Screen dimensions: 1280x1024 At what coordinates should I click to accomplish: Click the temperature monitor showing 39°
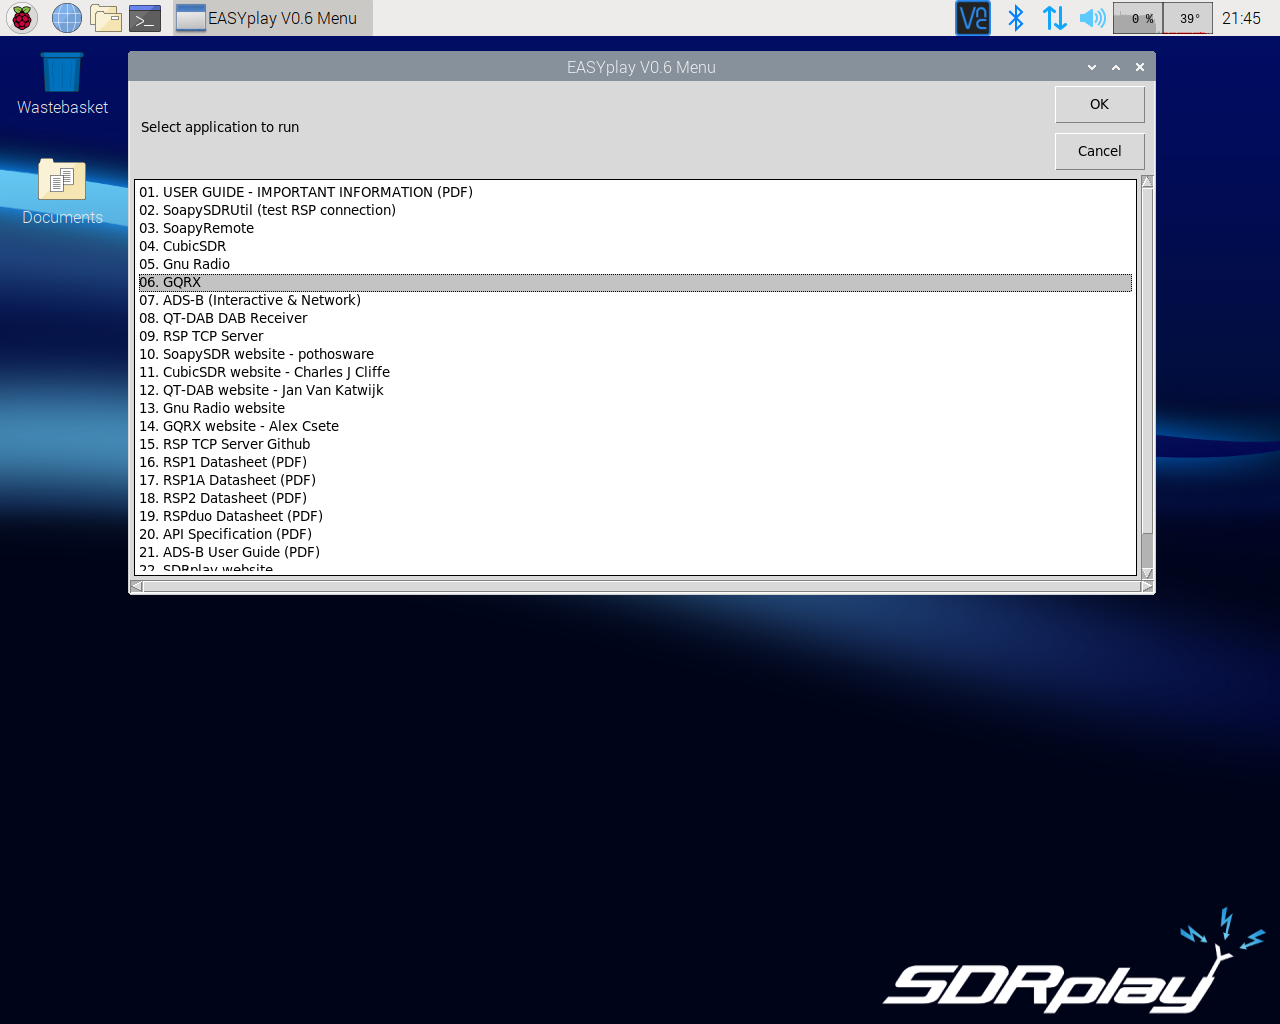coord(1188,18)
